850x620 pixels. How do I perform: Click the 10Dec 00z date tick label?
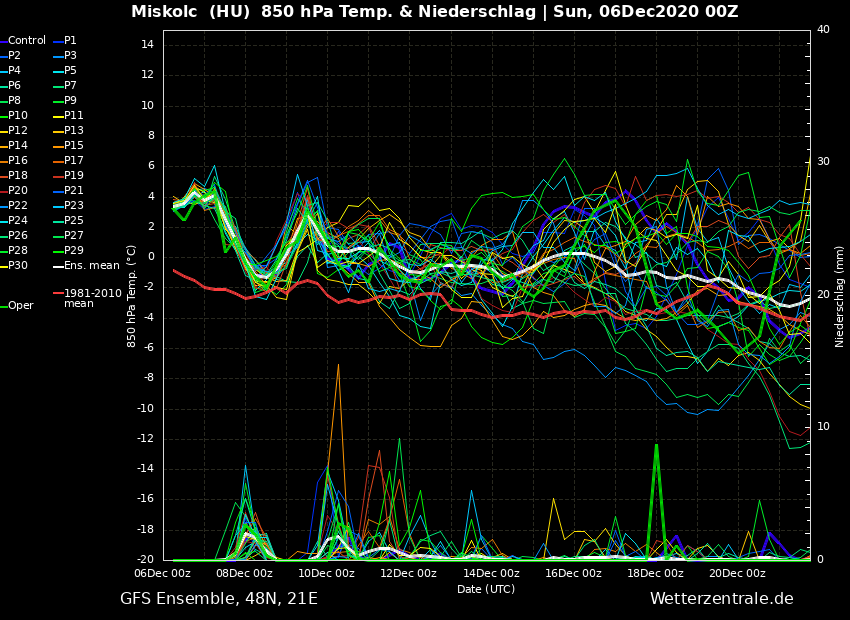(326, 574)
